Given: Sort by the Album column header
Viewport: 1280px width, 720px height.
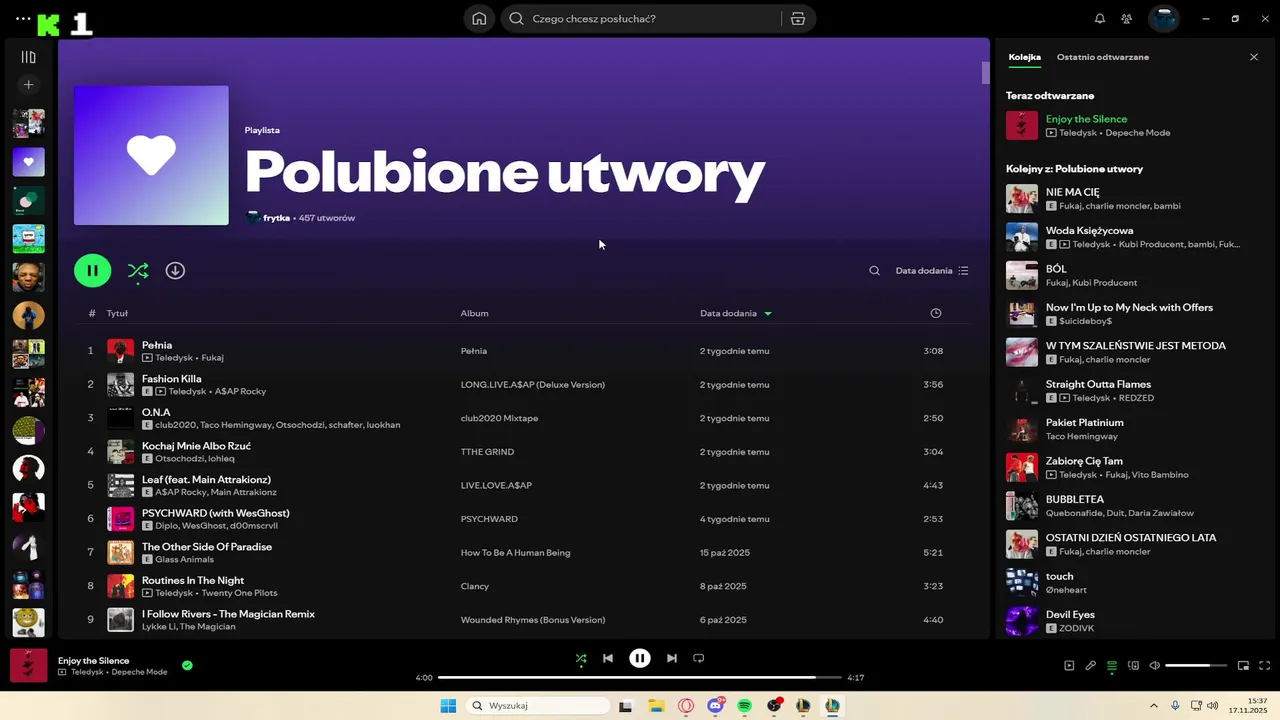Looking at the screenshot, I should coord(474,313).
